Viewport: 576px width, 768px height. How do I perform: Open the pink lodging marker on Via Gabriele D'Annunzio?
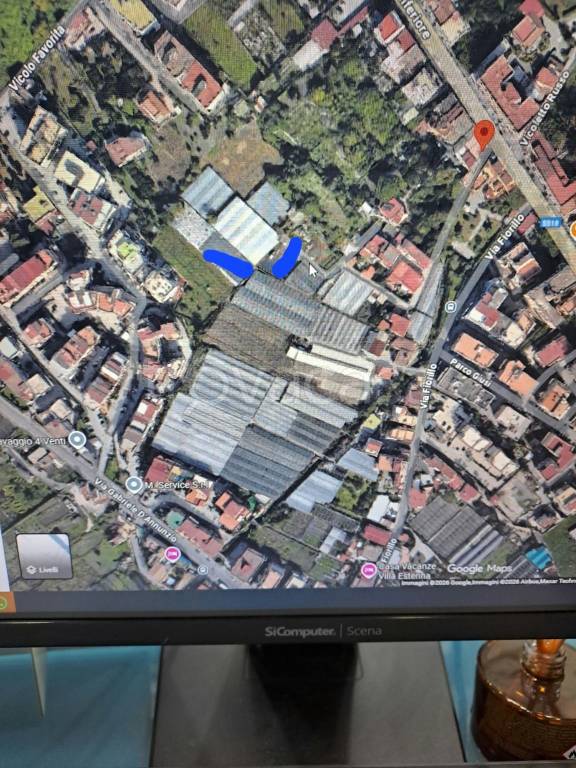click(172, 554)
